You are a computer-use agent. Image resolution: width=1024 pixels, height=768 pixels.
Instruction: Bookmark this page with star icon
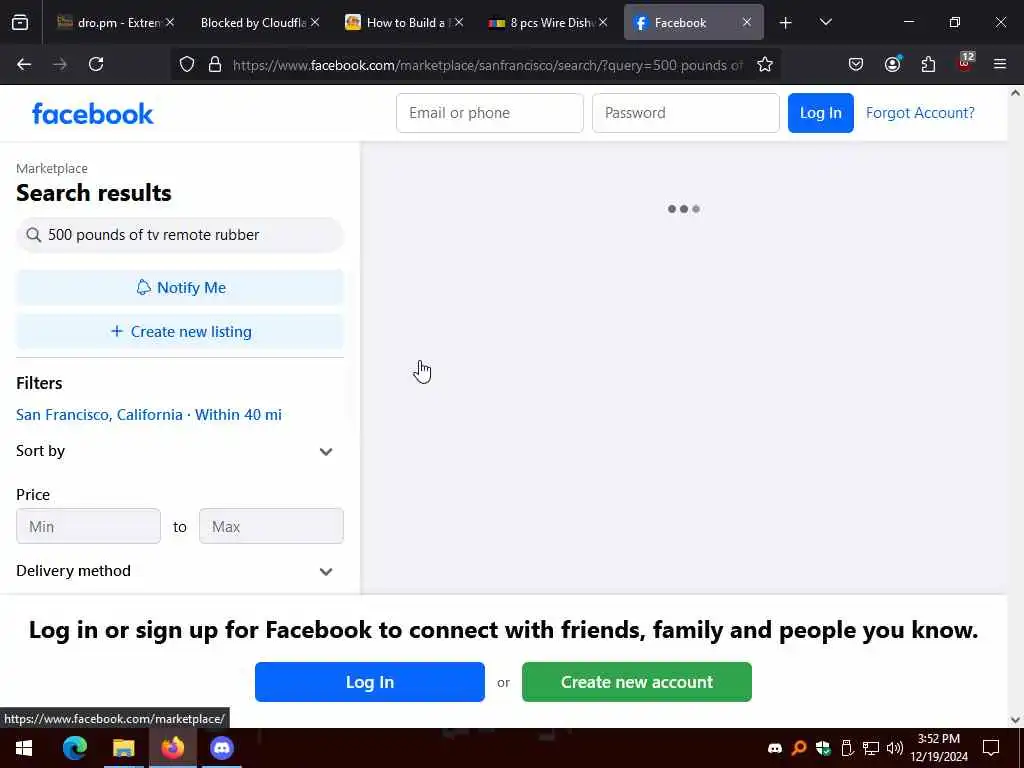[765, 65]
